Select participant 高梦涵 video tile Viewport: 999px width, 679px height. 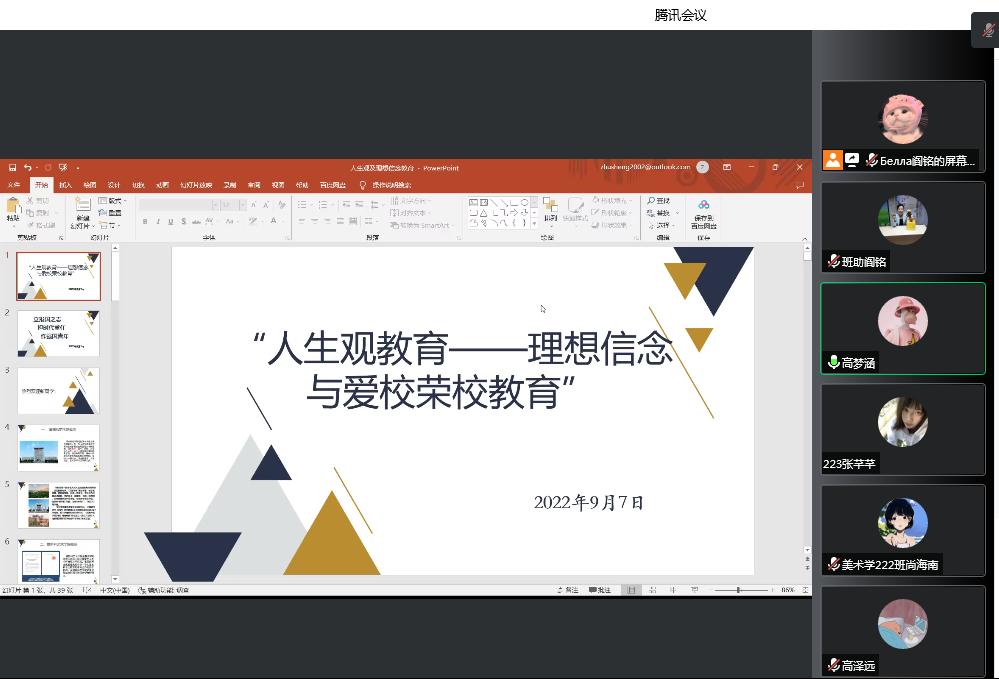pos(903,328)
